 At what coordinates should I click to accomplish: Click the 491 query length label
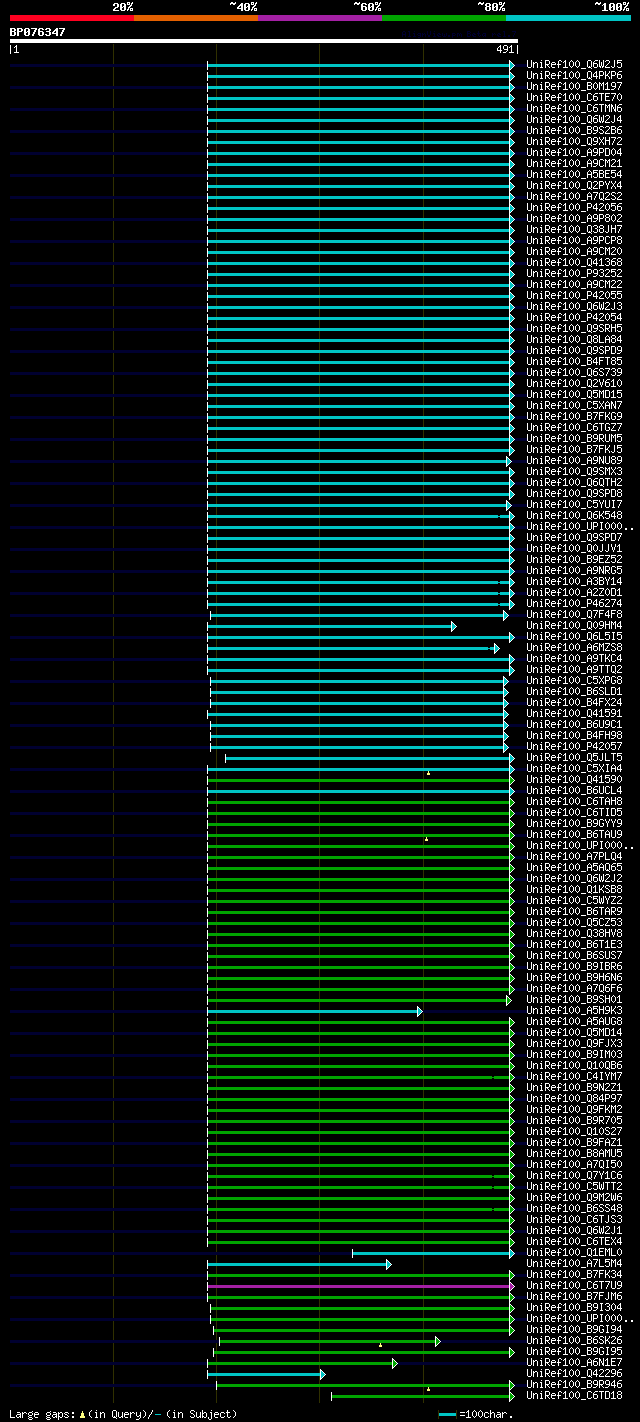[505, 49]
